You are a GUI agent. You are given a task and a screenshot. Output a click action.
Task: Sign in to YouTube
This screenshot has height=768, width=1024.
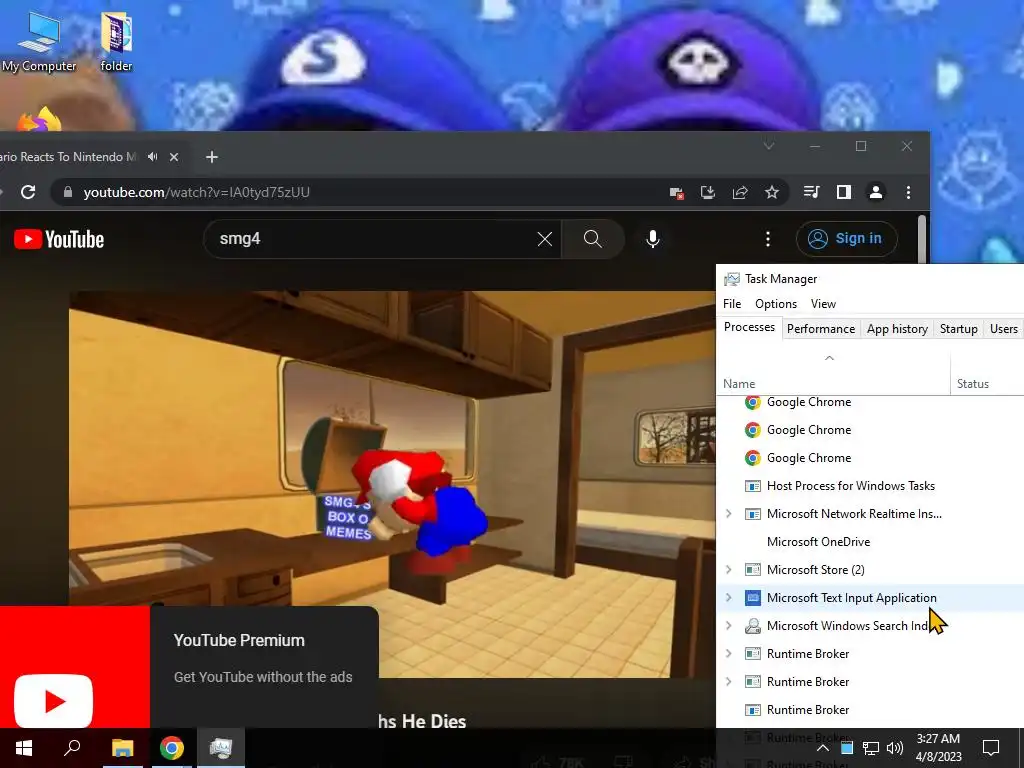[x=846, y=239]
